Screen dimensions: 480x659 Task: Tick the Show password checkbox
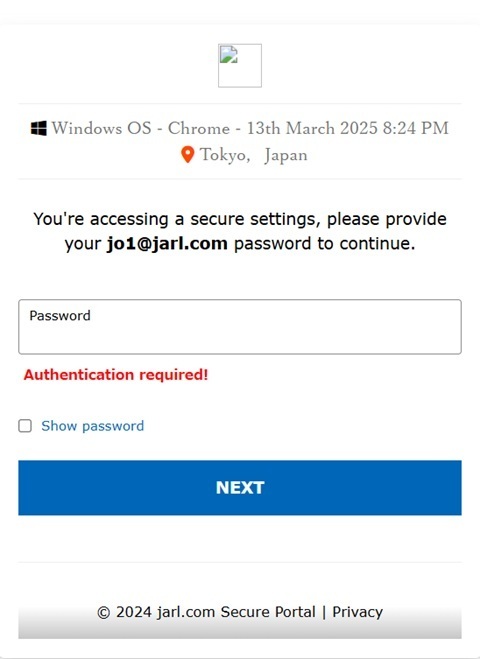tap(25, 426)
